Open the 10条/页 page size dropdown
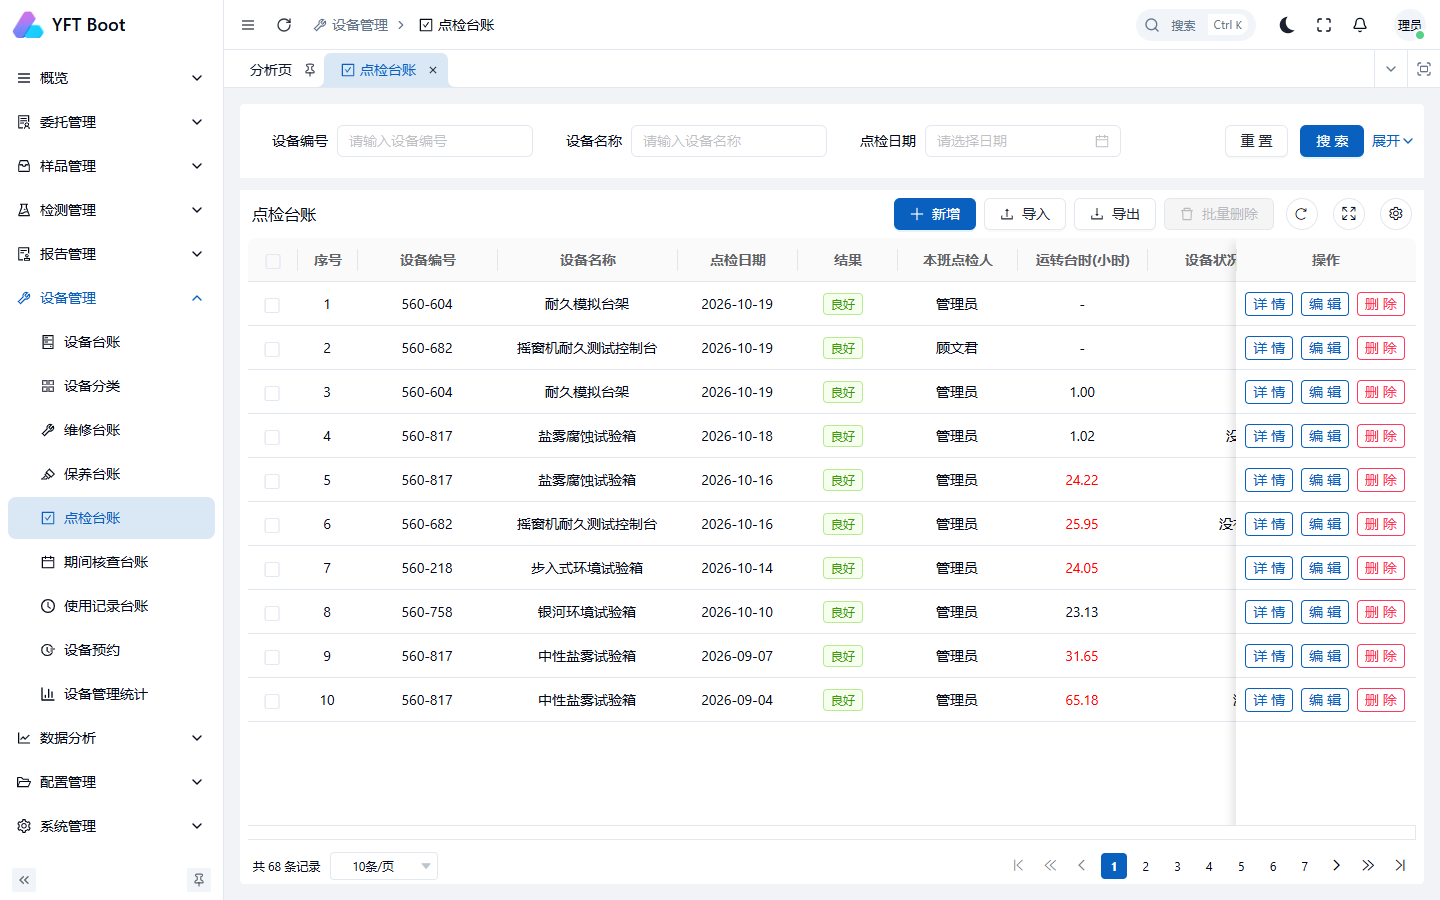This screenshot has width=1440, height=900. pyautogui.click(x=384, y=866)
